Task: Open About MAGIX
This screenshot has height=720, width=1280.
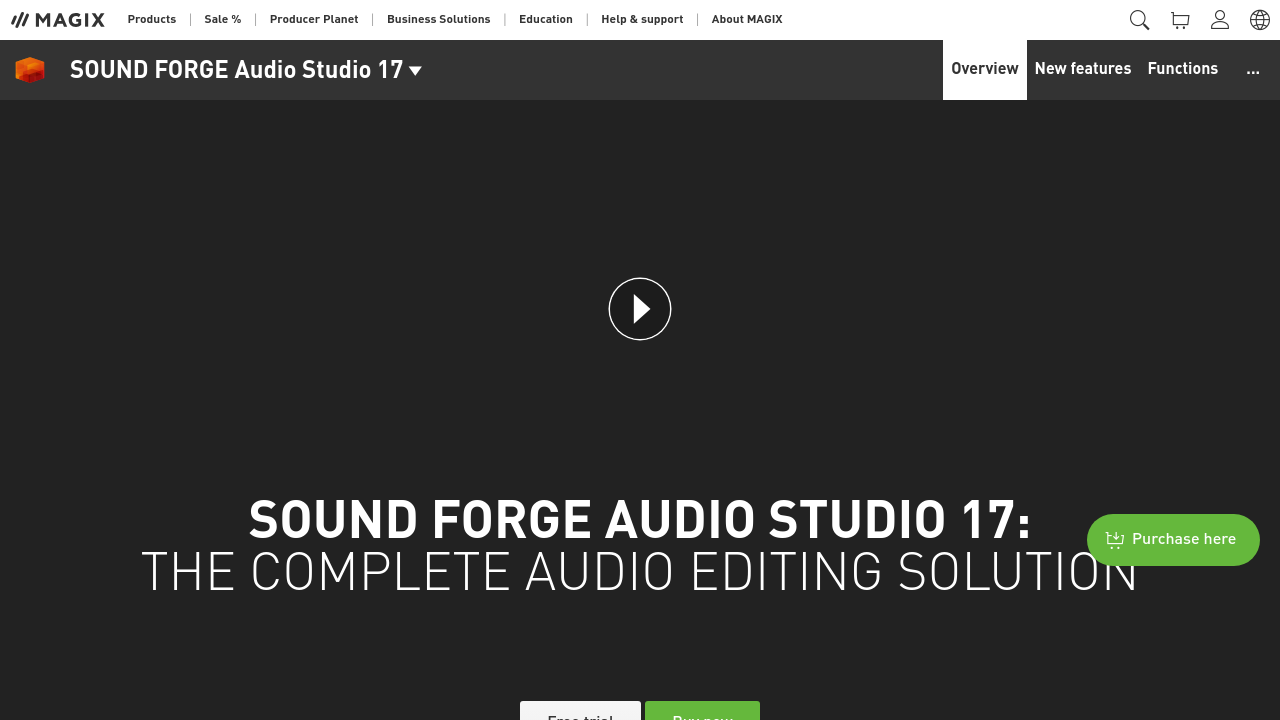Action: [x=747, y=20]
